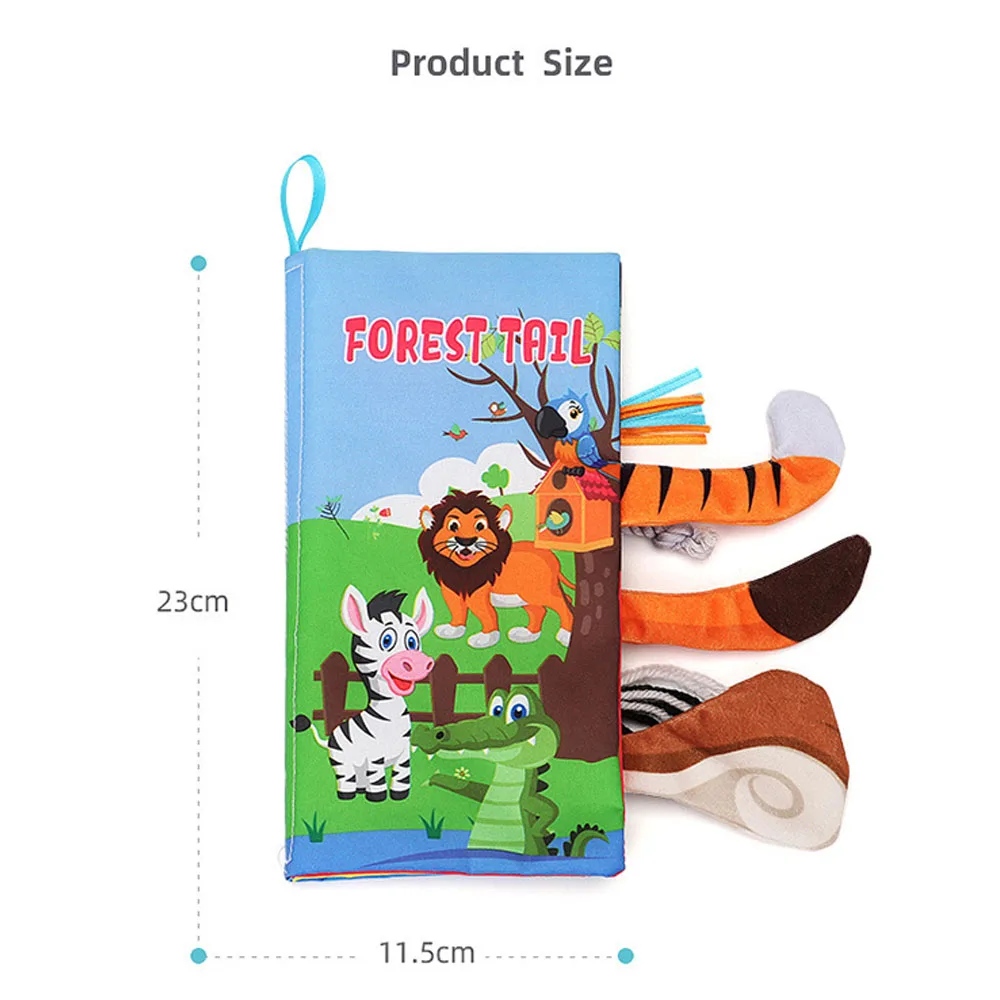Click the FOREST TAIL title text
The image size is (1000, 1000).
[x=467, y=339]
